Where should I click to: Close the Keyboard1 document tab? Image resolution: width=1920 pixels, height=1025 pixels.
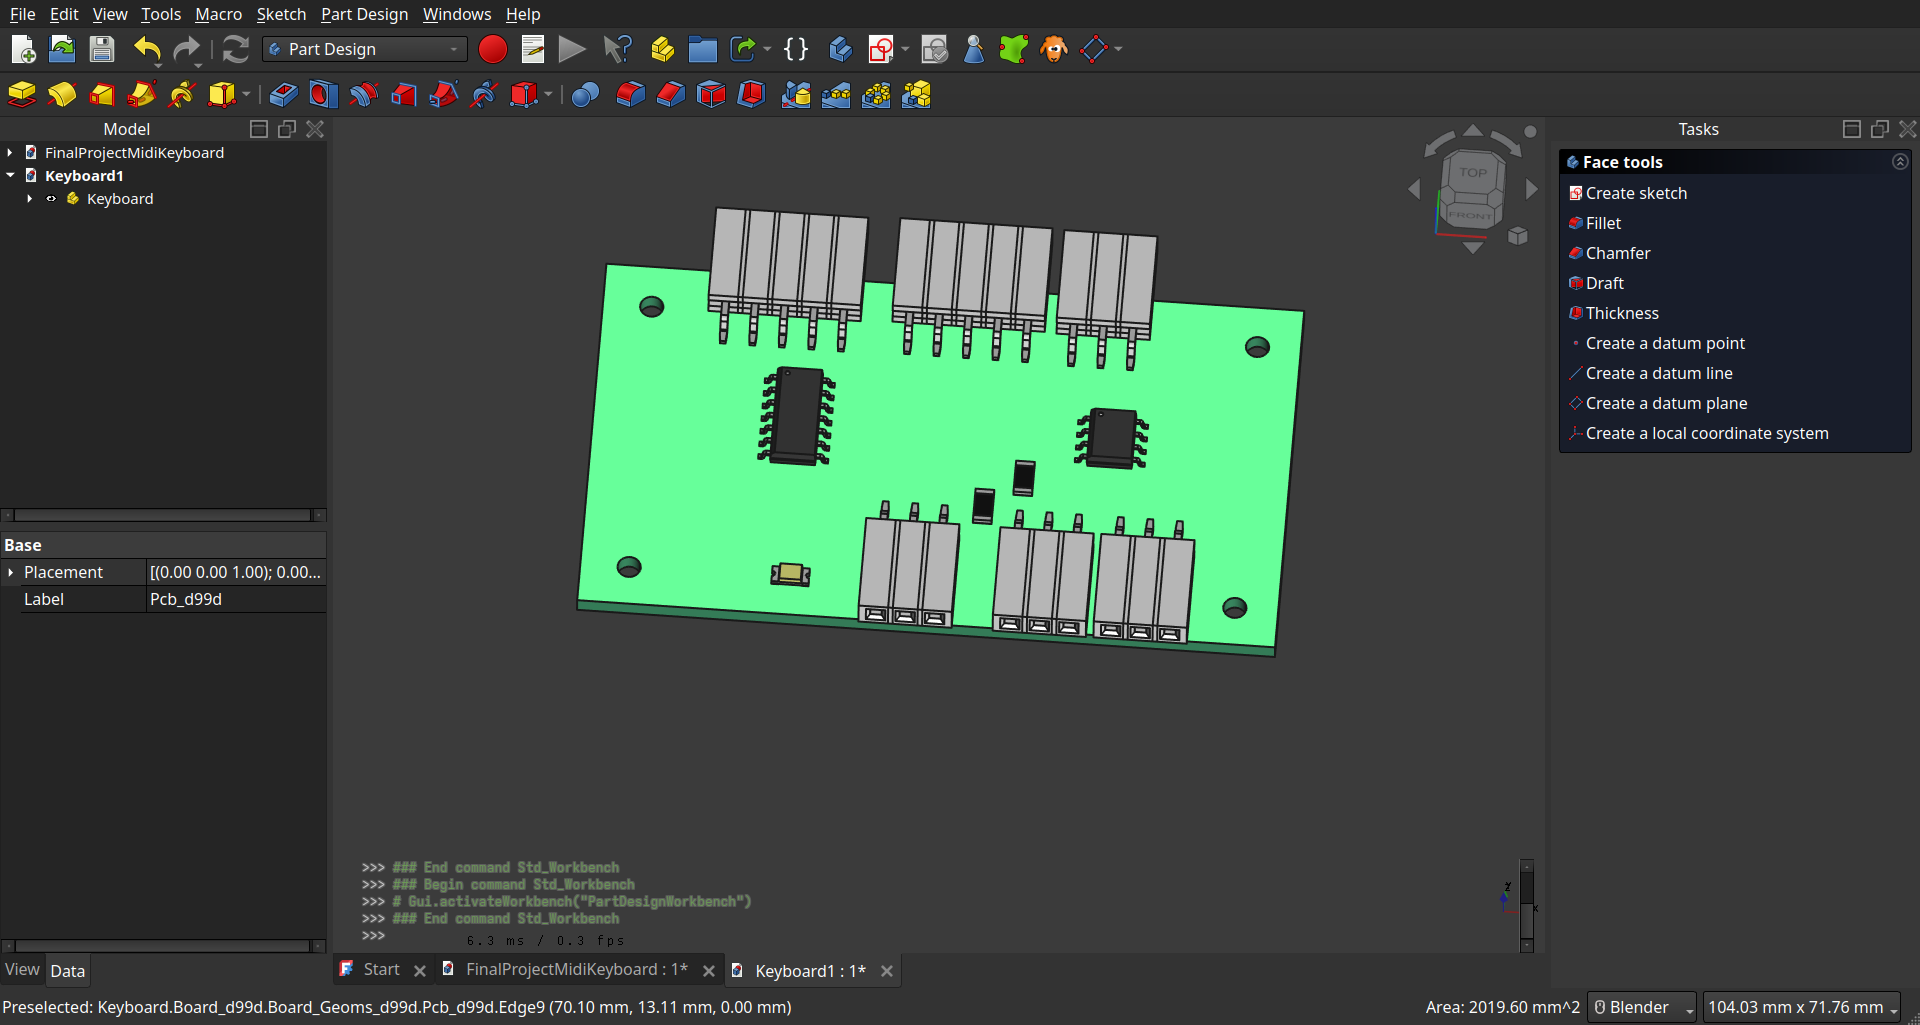[x=887, y=971]
